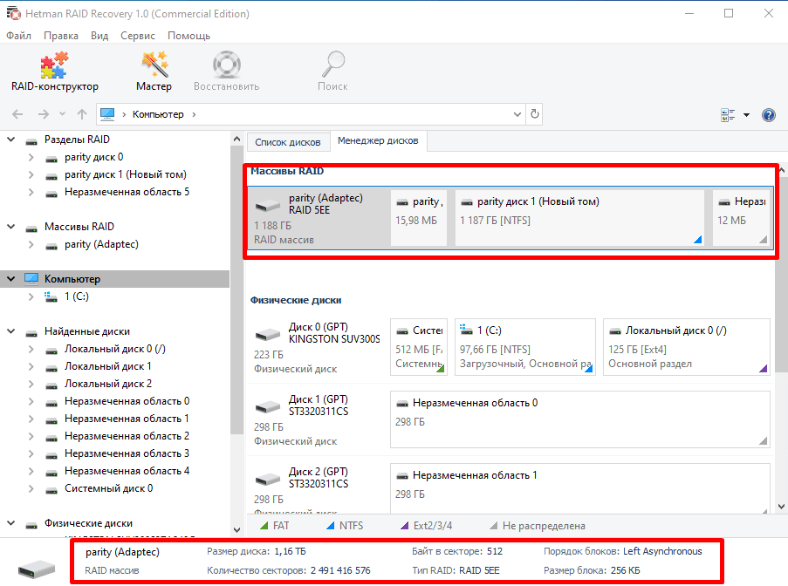This screenshot has width=788, height=586.
Task: Select Неразмеченная область 4 in tree
Action: (x=127, y=471)
